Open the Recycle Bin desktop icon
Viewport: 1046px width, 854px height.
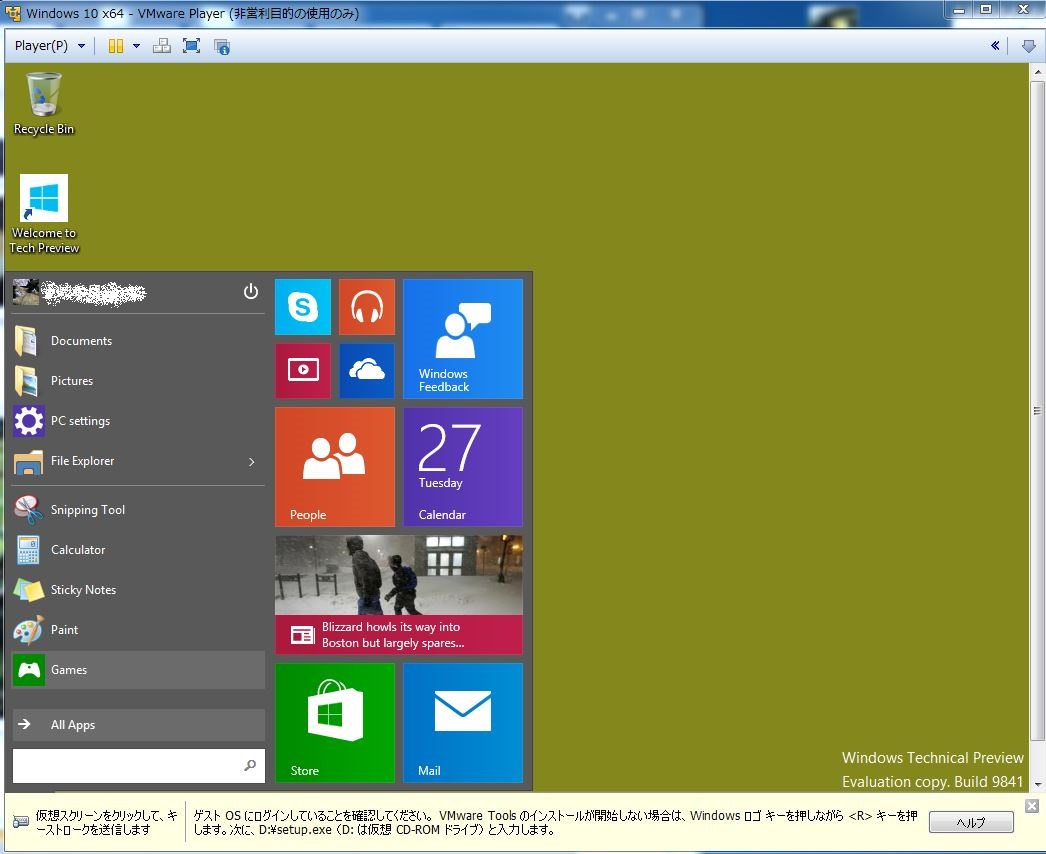click(x=44, y=103)
